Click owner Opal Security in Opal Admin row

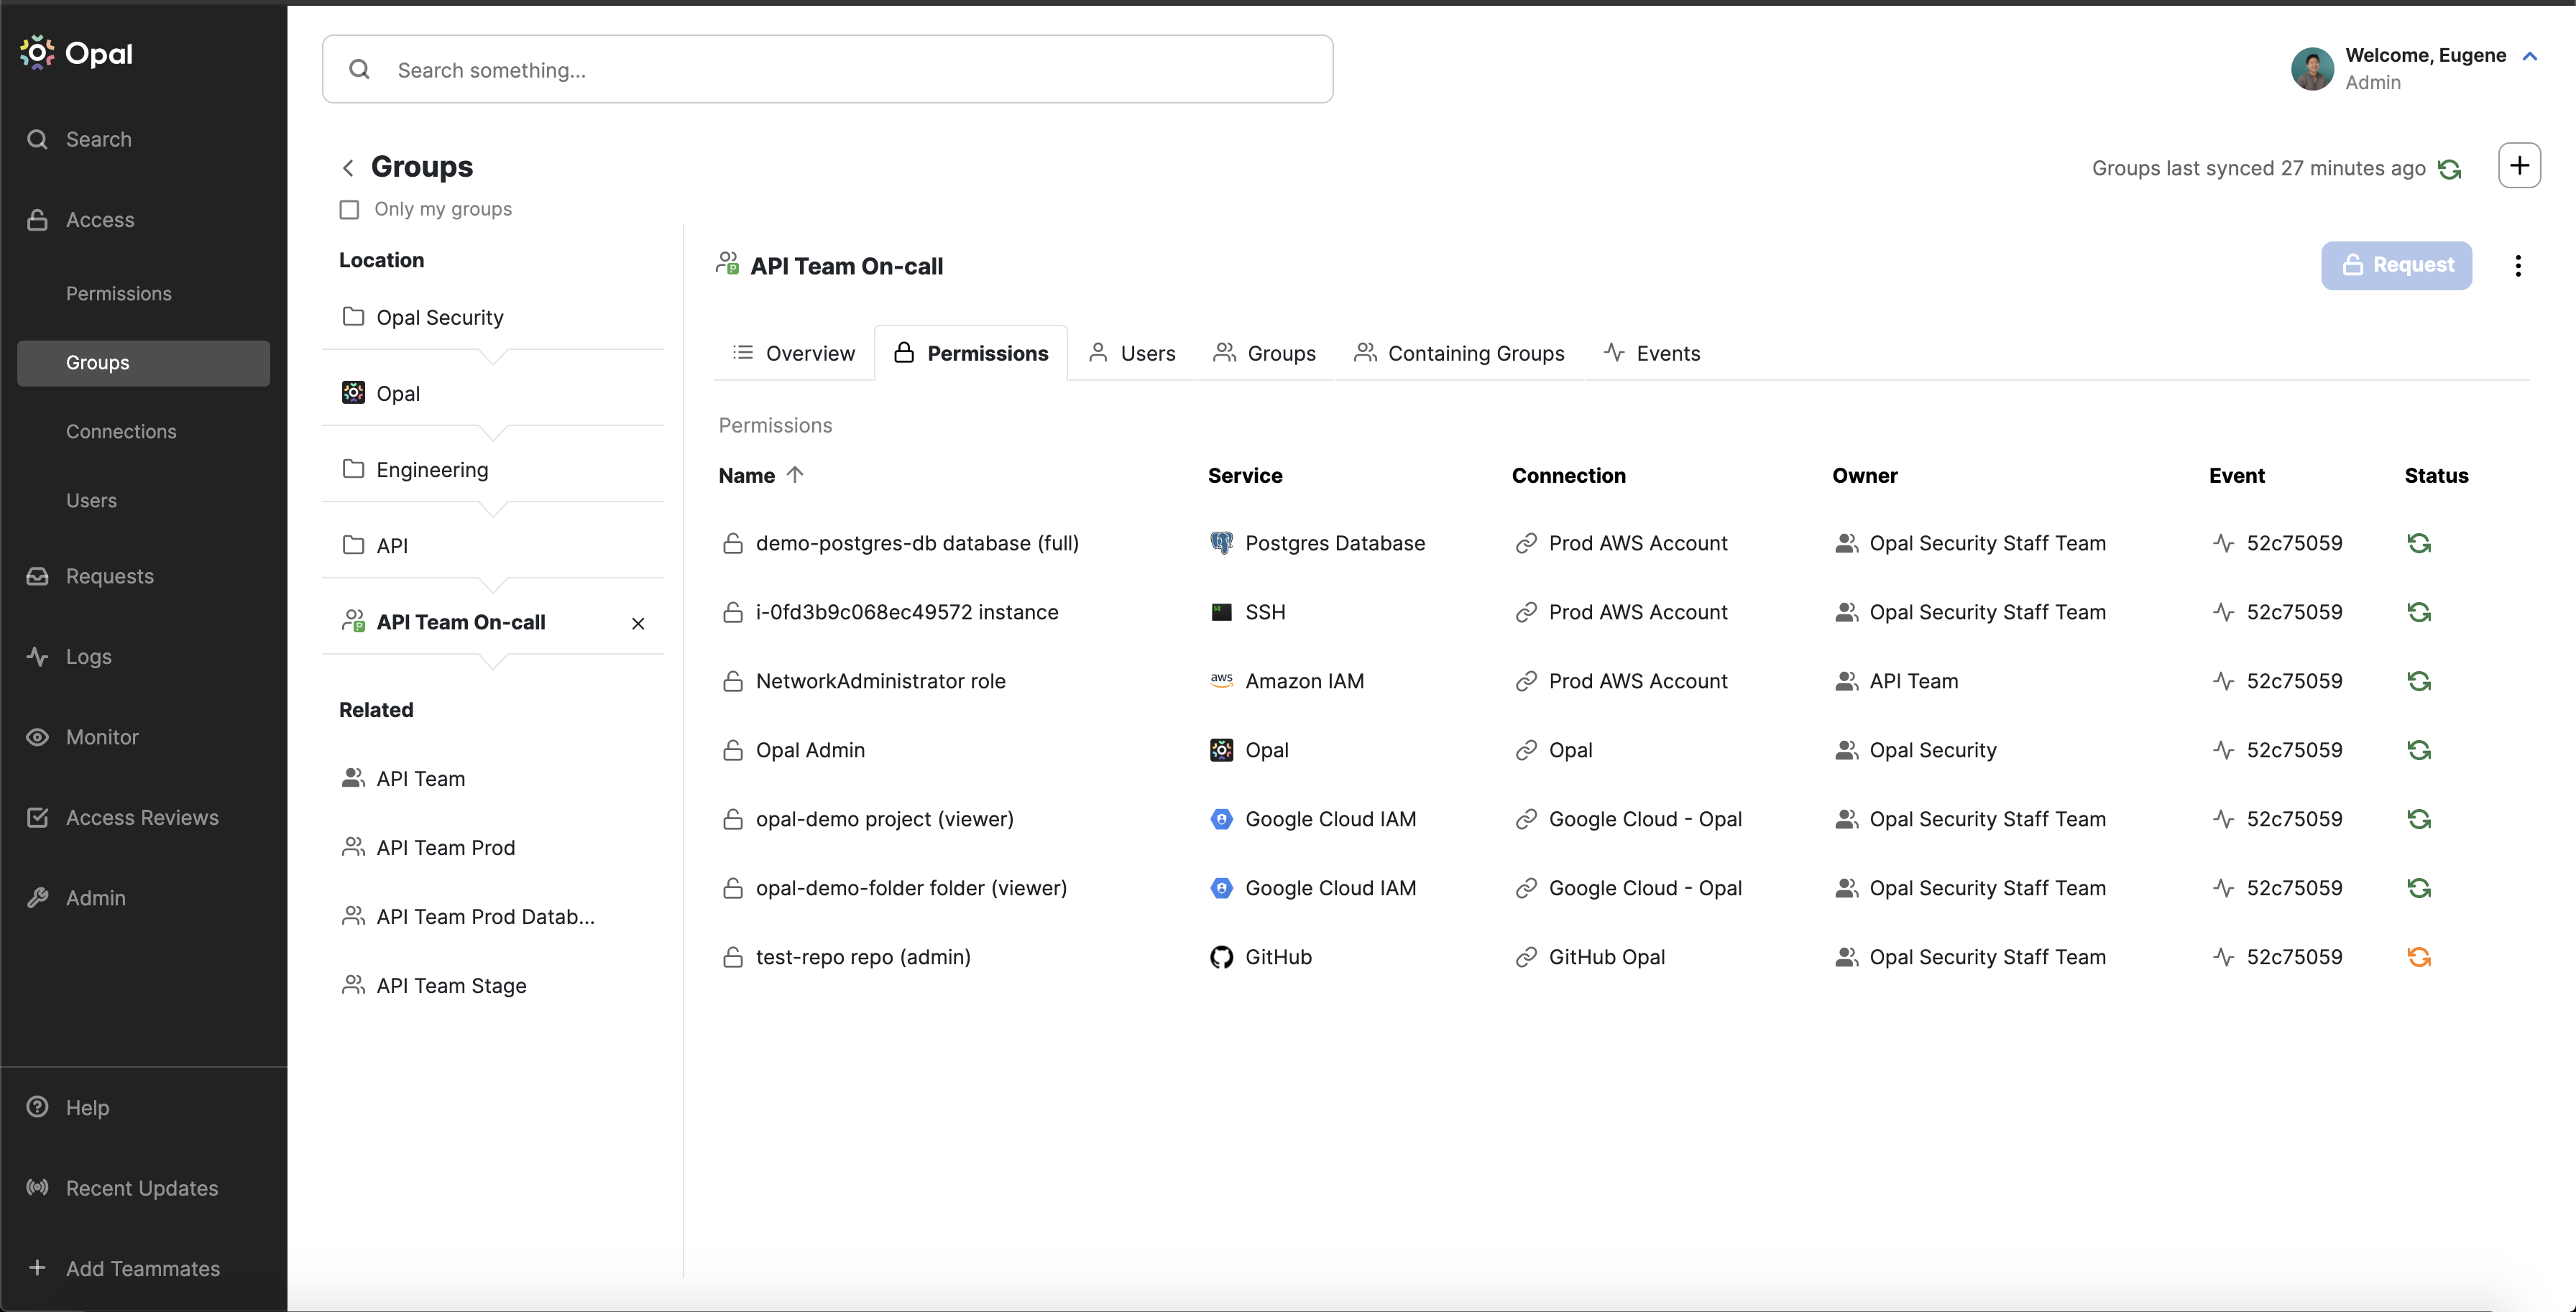pos(1932,750)
